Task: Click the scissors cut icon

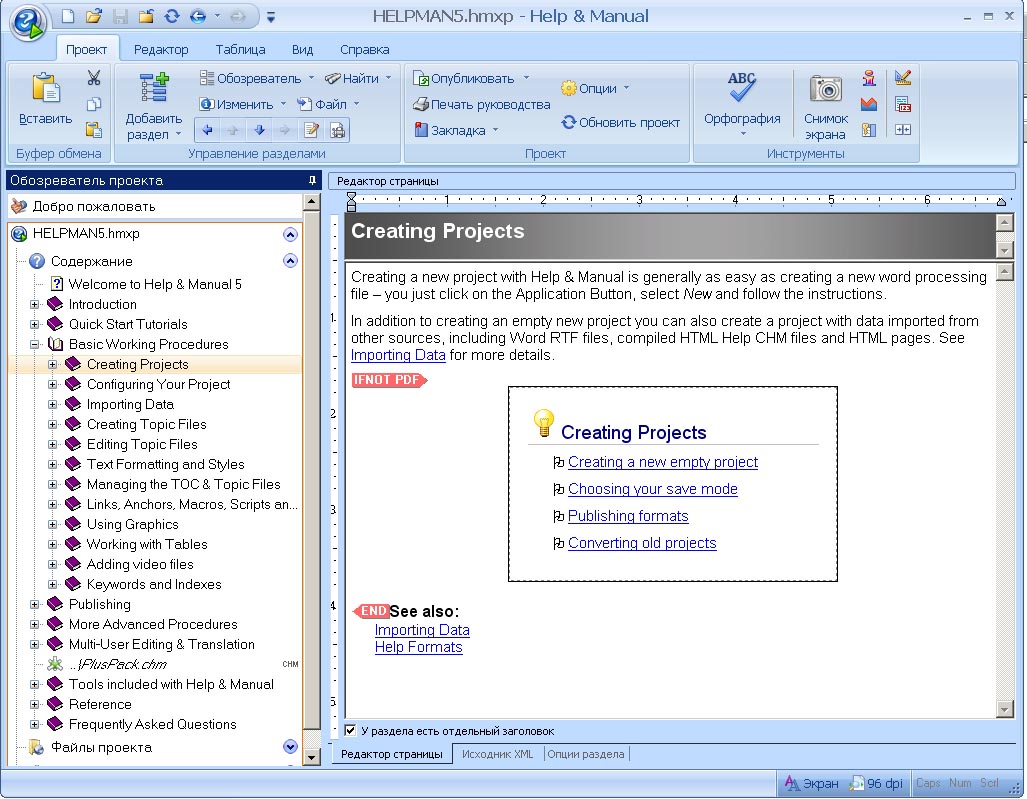Action: click(x=94, y=78)
